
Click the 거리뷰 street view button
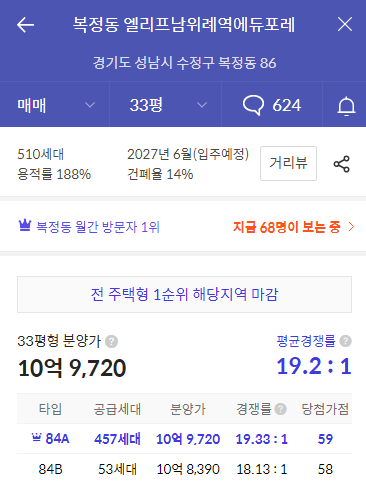(288, 163)
